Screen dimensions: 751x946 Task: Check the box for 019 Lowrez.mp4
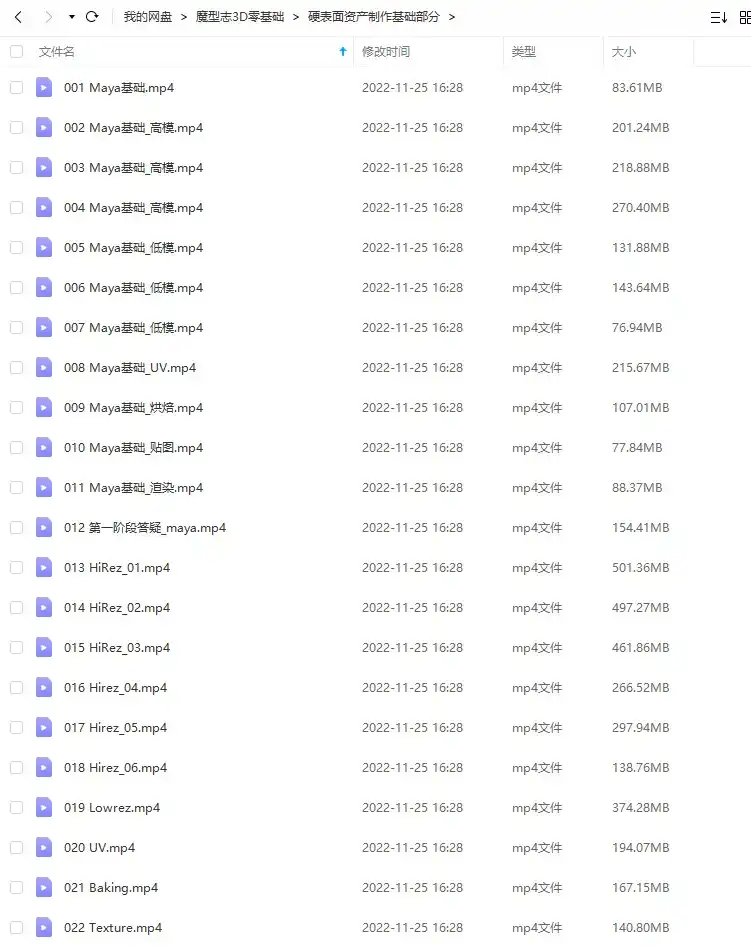pyautogui.click(x=17, y=808)
